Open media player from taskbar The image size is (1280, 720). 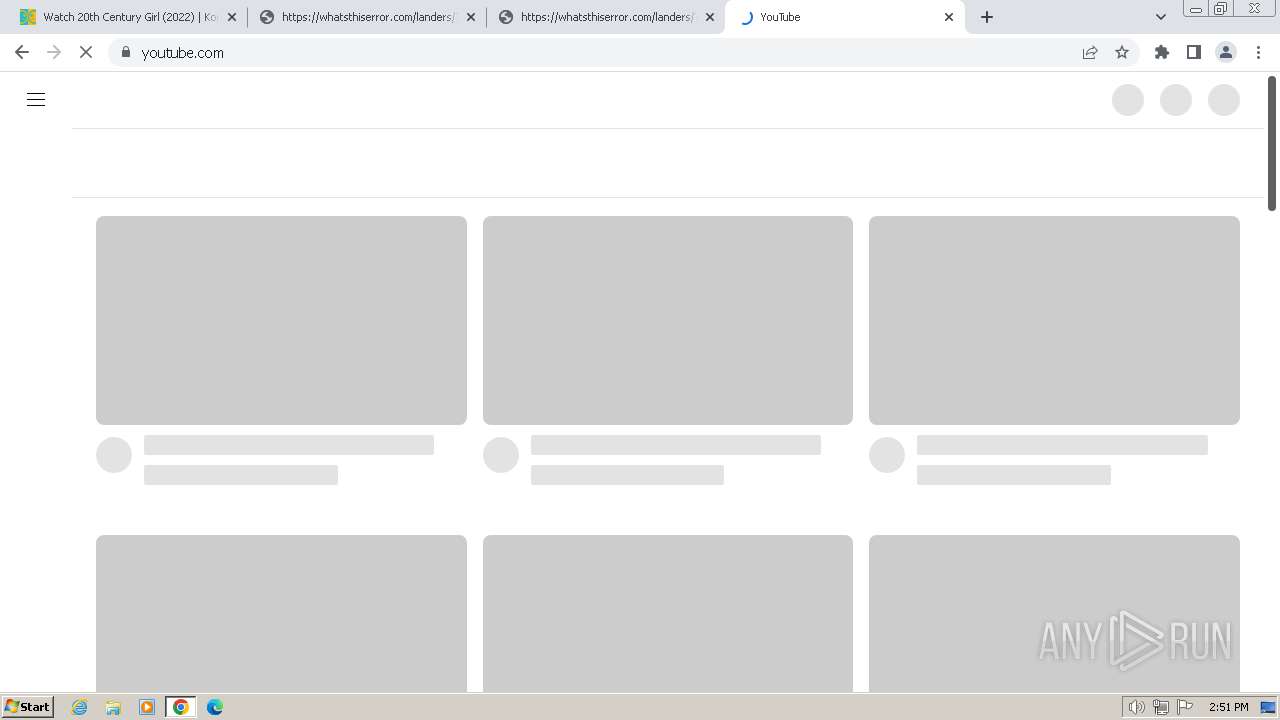coord(147,707)
